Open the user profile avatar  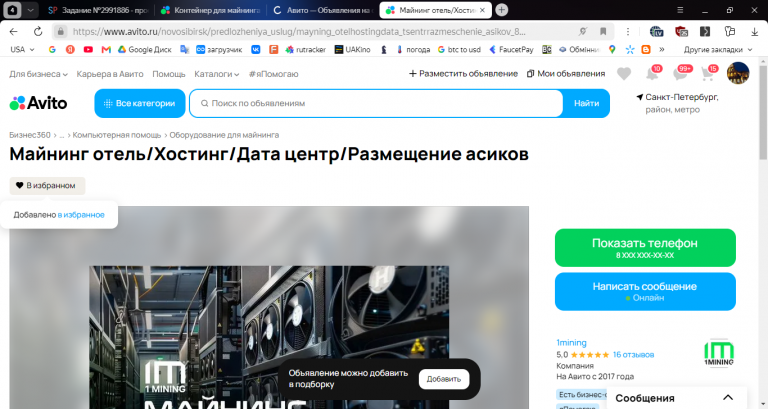click(x=738, y=73)
